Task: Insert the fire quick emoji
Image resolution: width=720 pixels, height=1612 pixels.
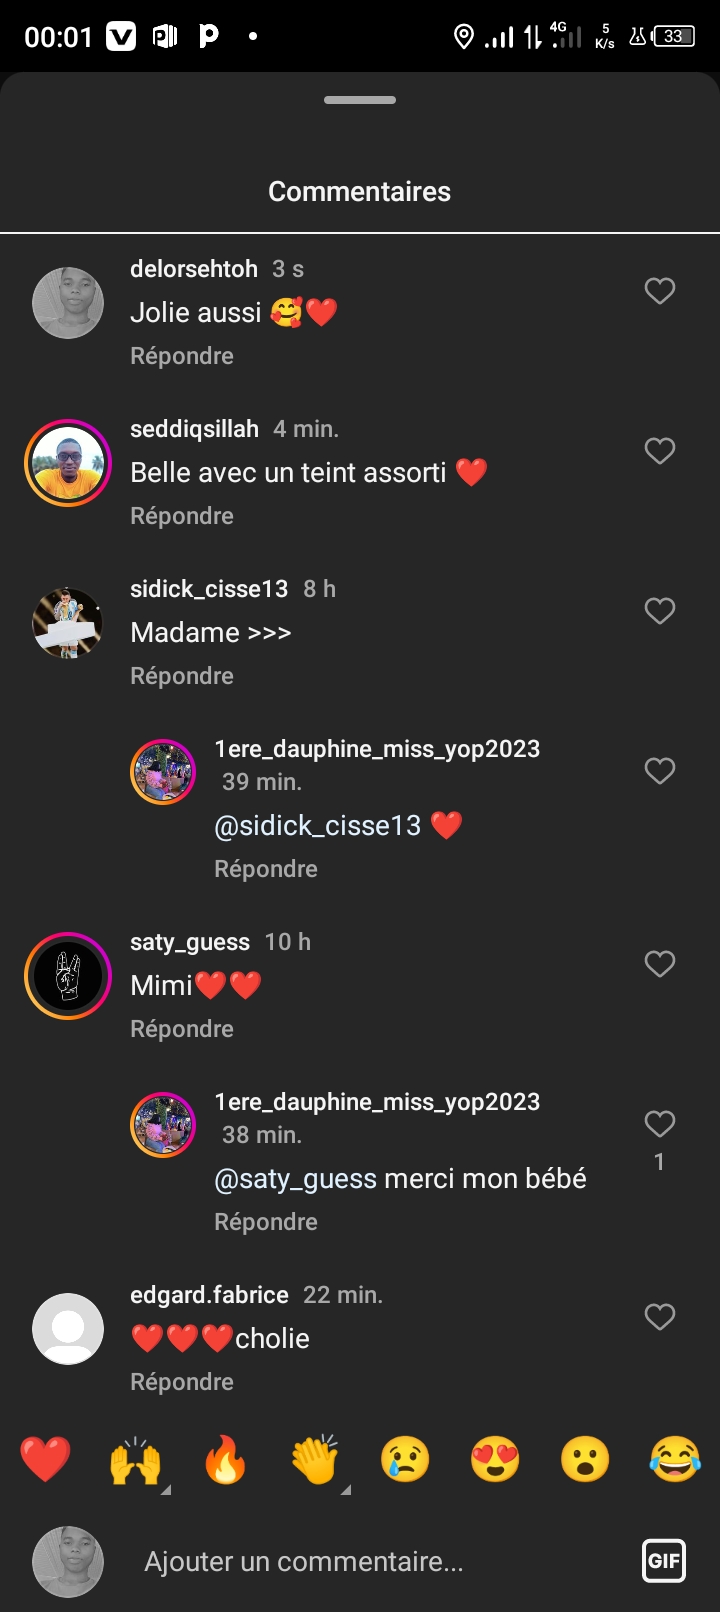Action: pyautogui.click(x=225, y=1460)
